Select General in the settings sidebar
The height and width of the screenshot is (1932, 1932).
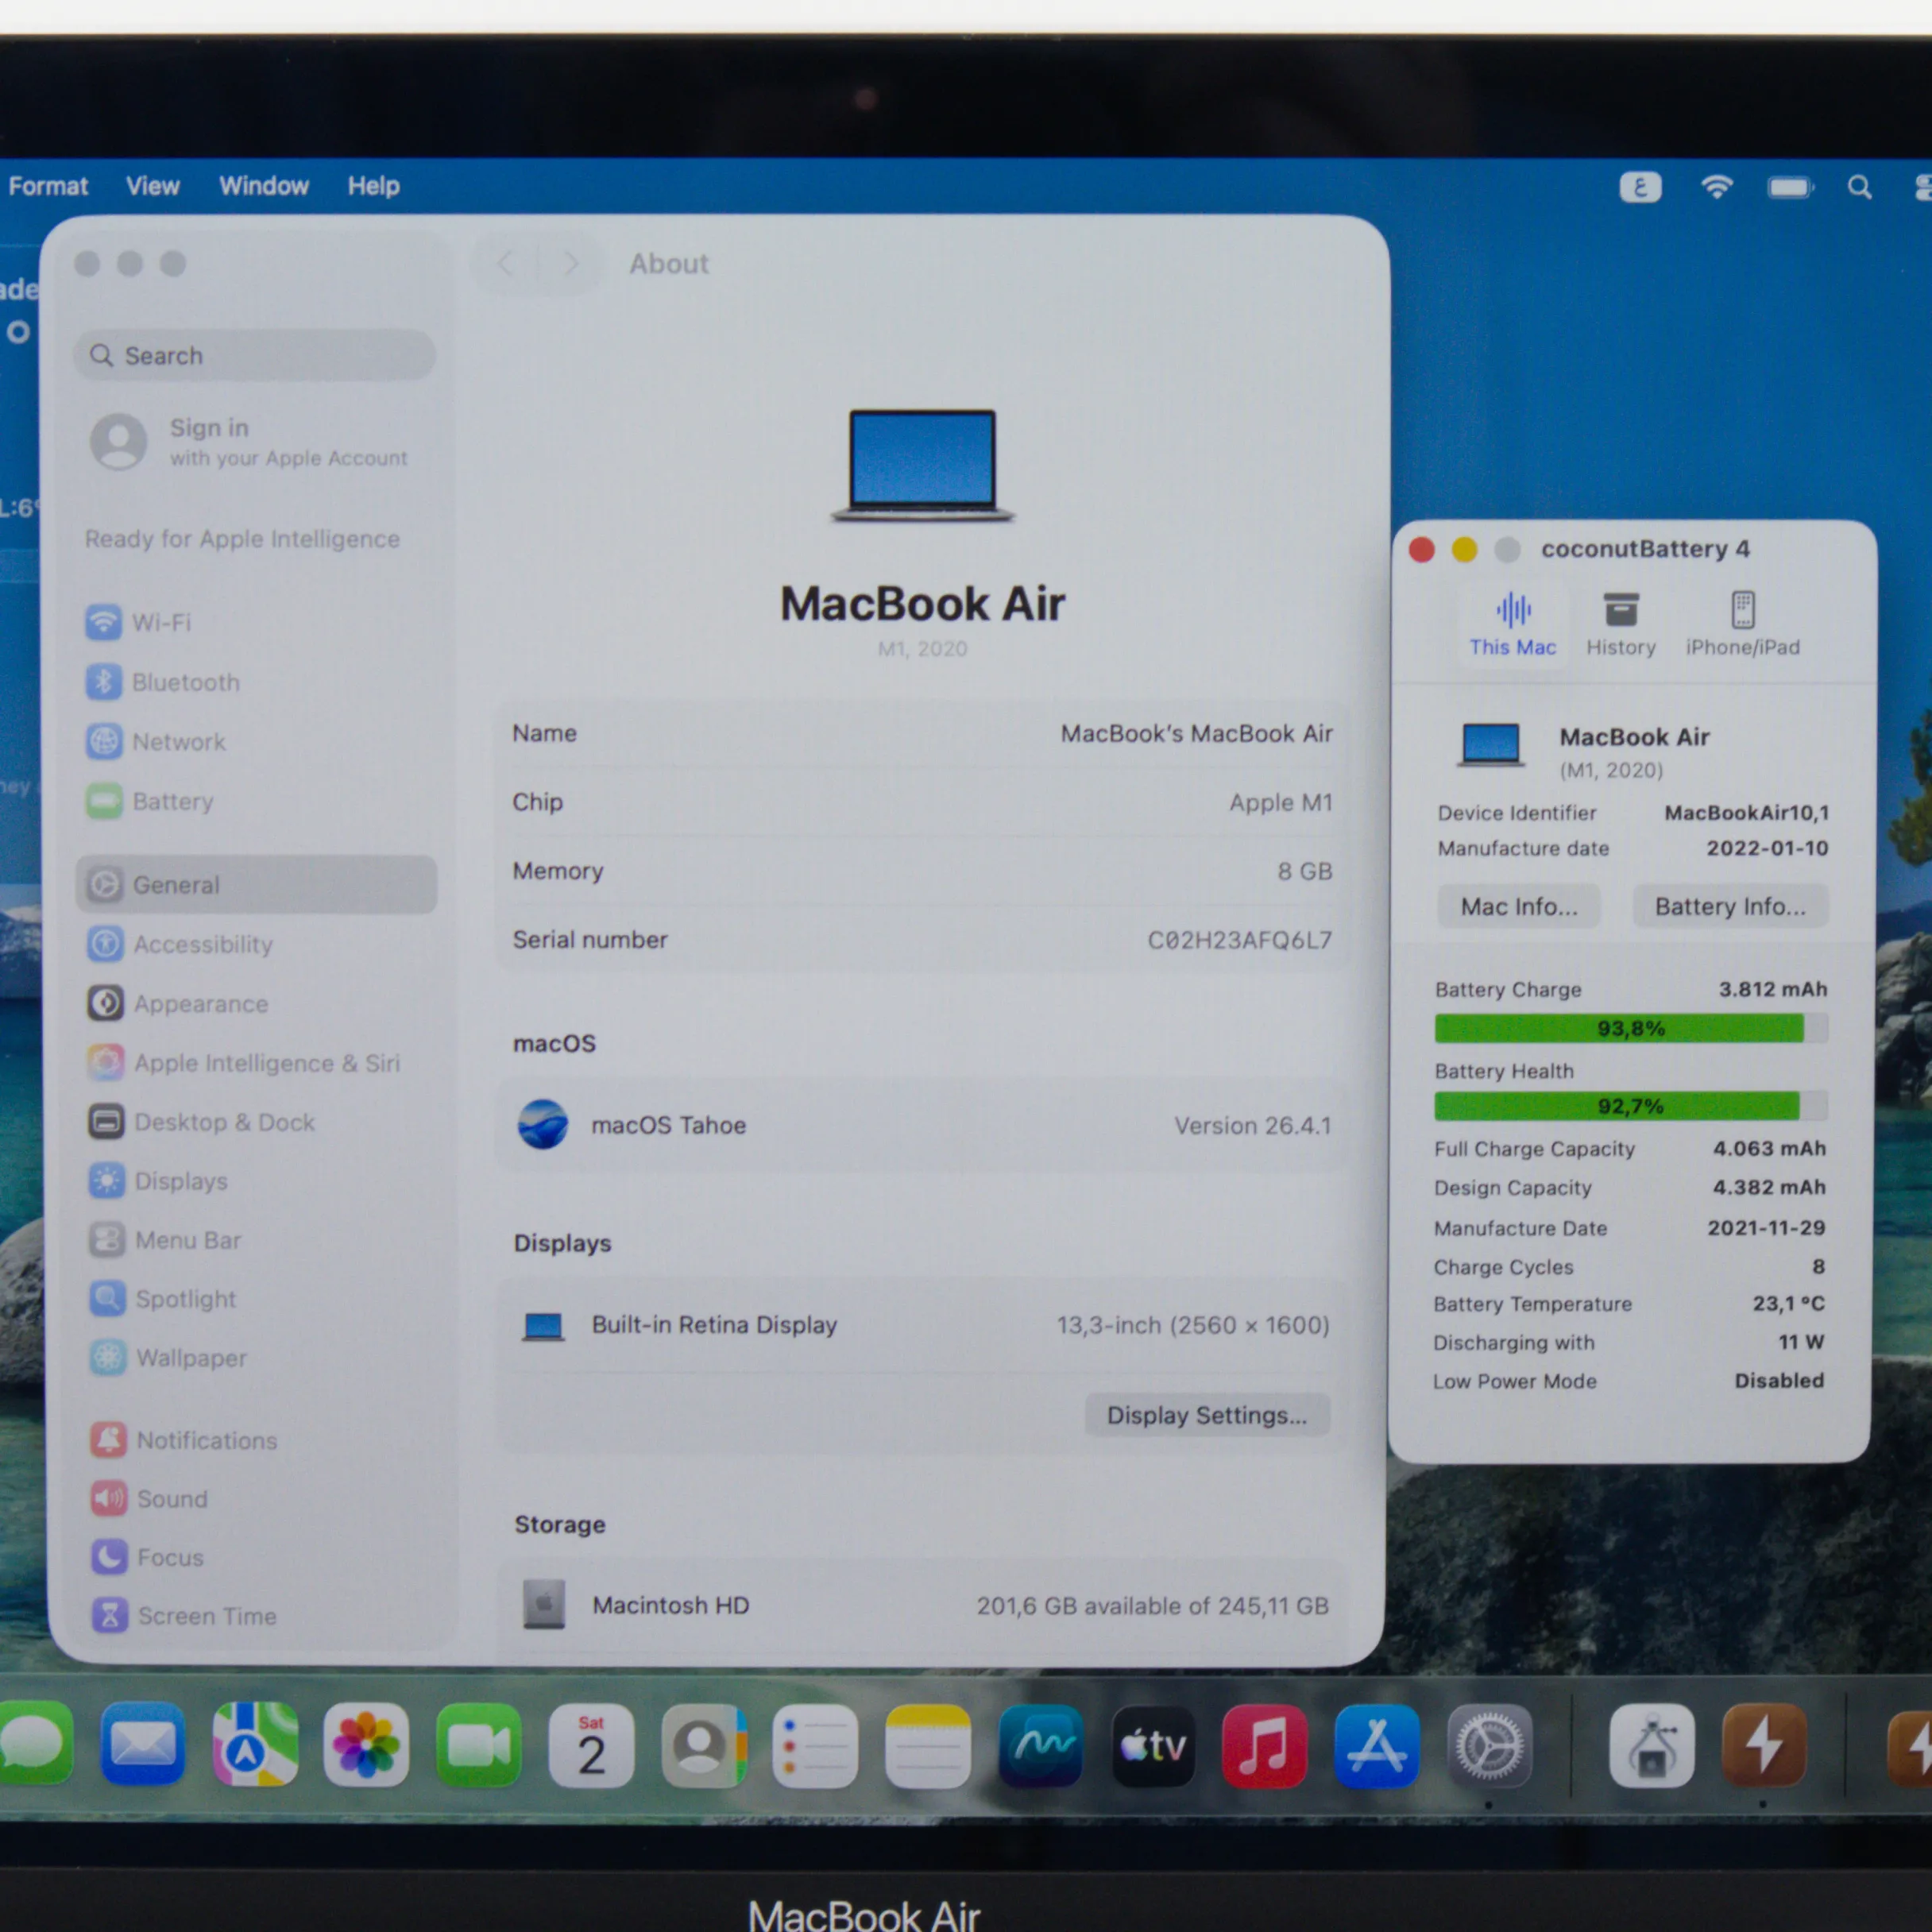tap(256, 884)
